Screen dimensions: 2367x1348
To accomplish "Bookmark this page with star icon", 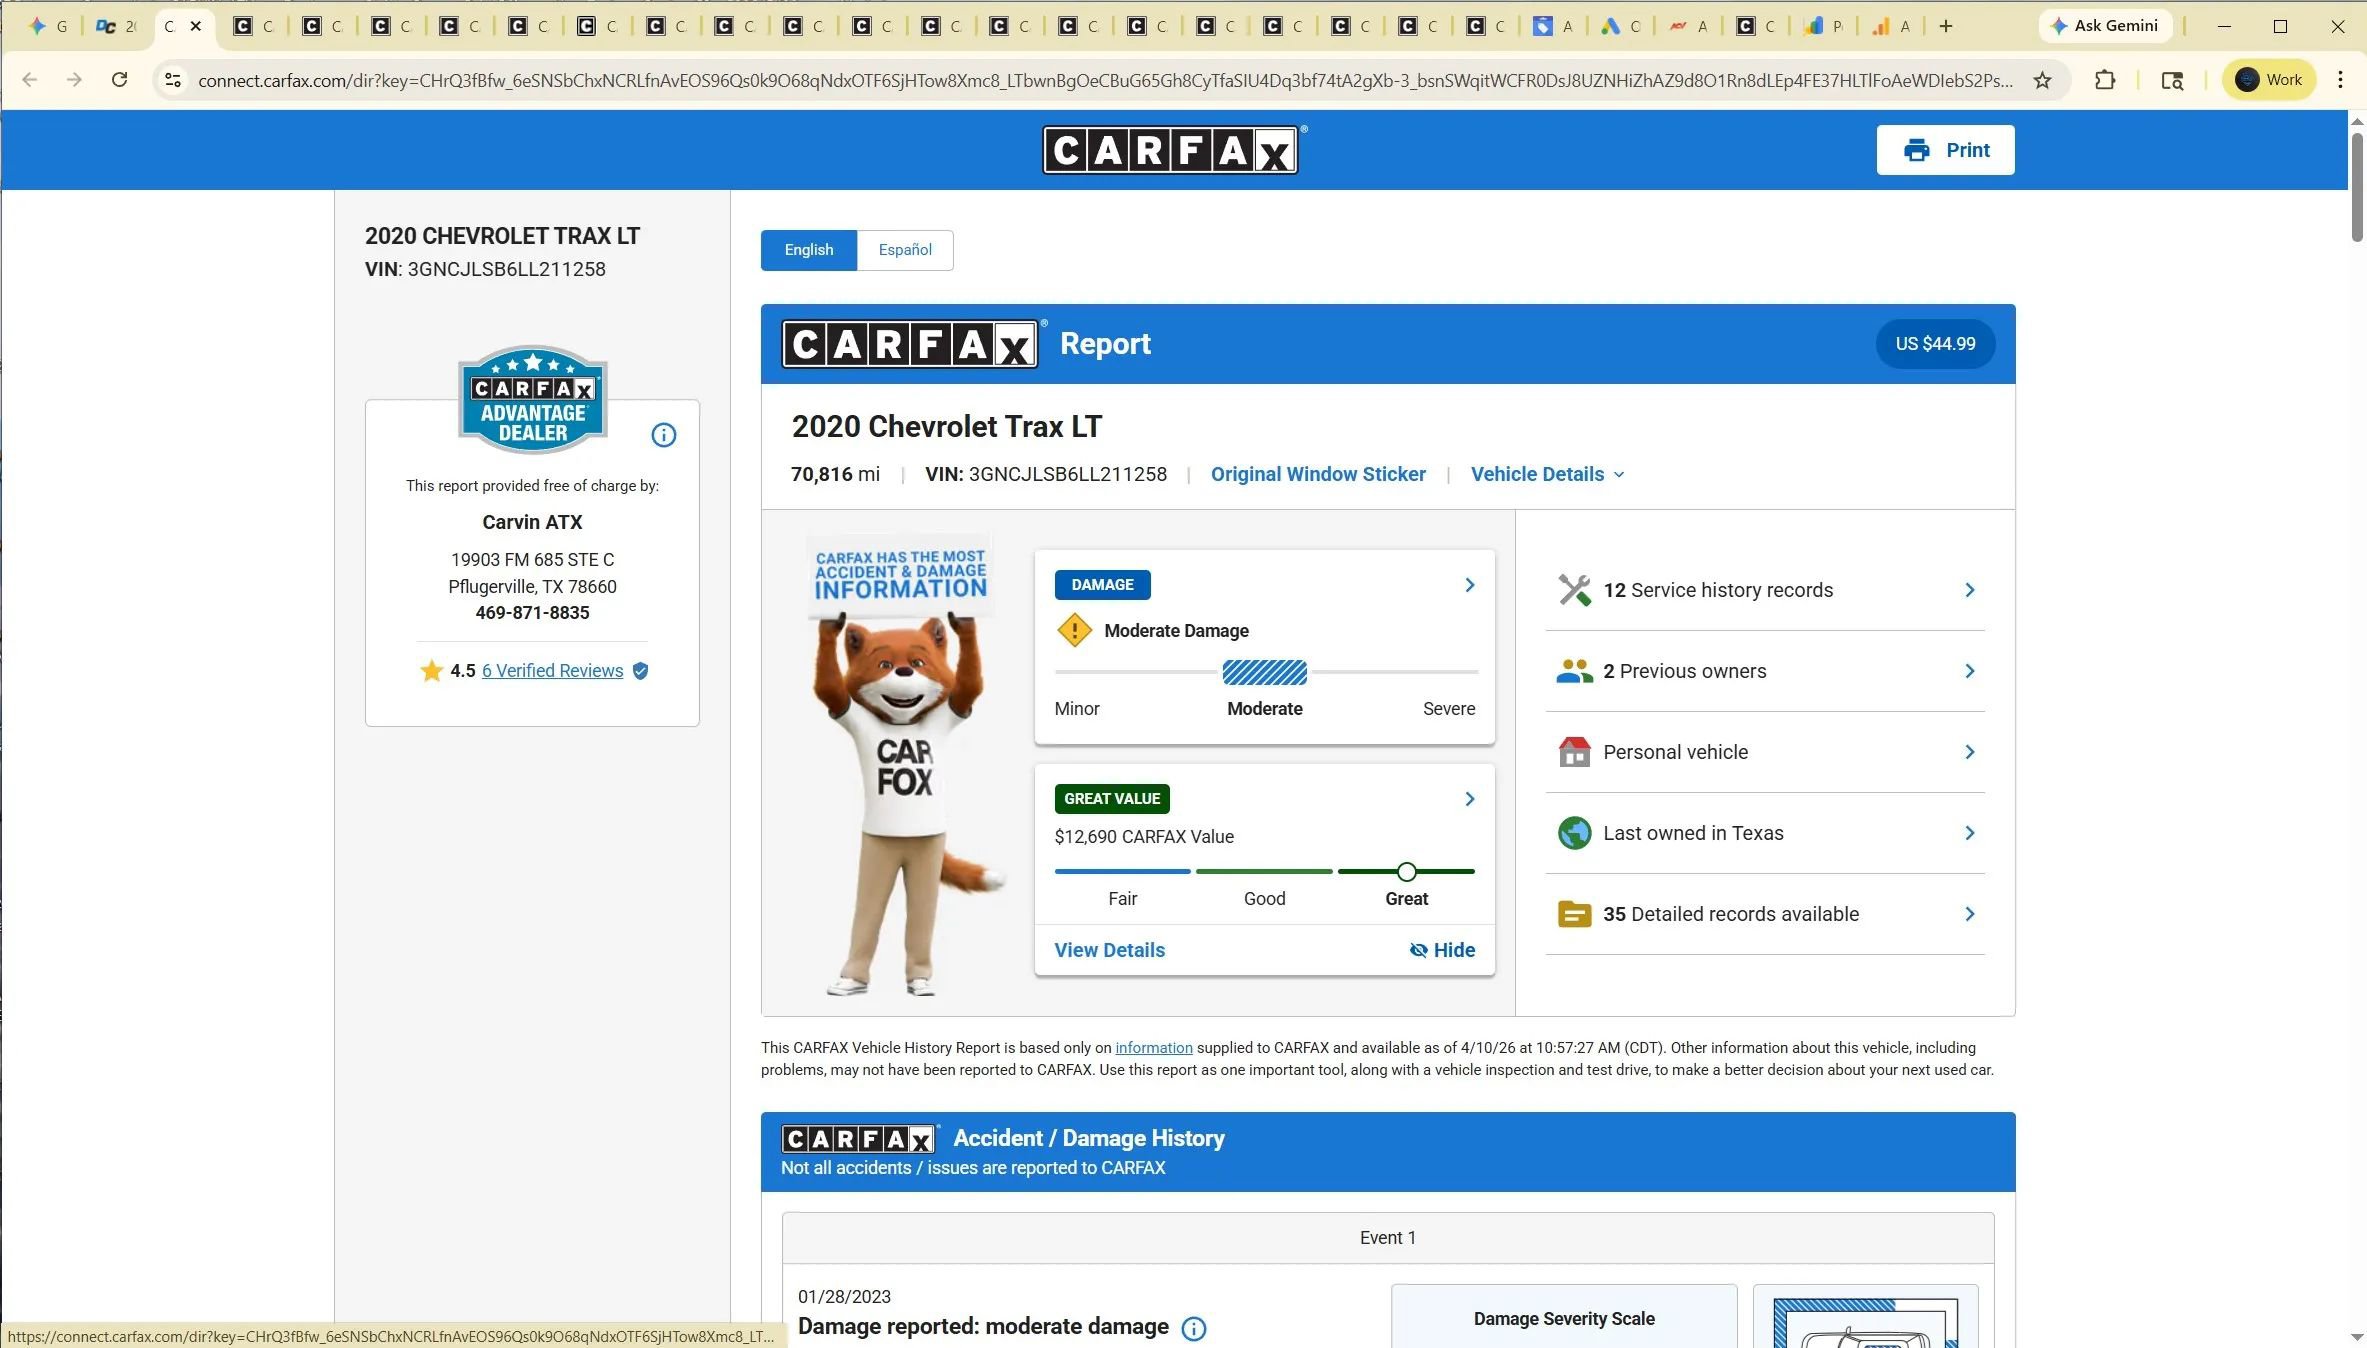I will 2042,80.
